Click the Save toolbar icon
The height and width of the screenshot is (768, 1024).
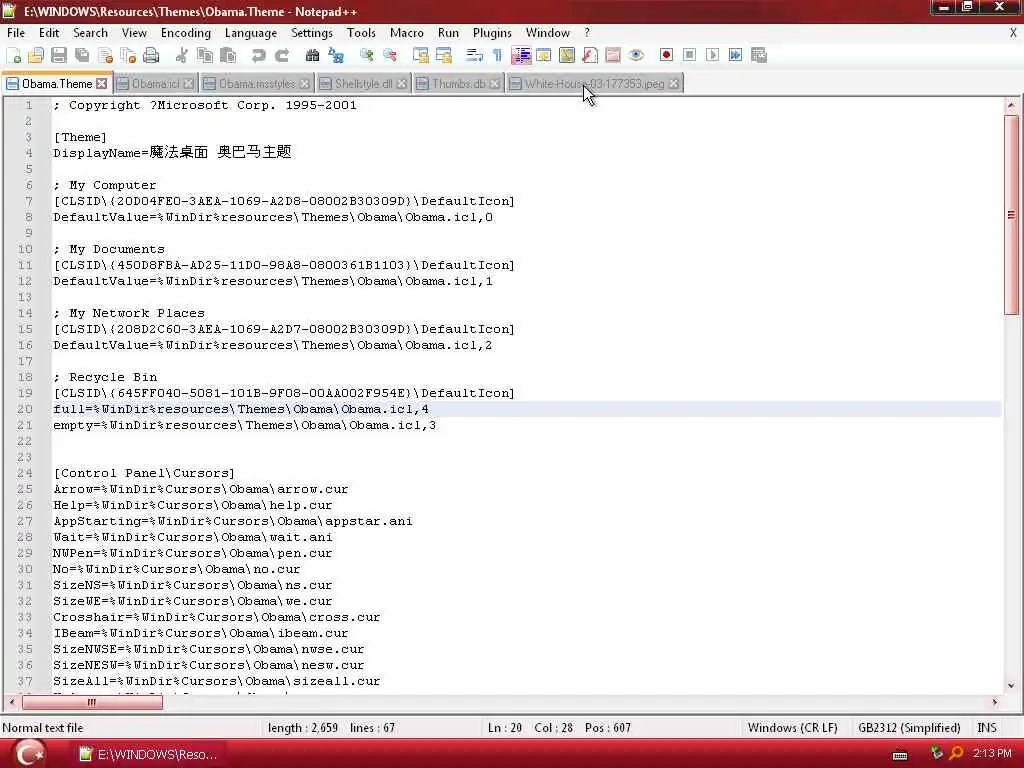[x=59, y=56]
